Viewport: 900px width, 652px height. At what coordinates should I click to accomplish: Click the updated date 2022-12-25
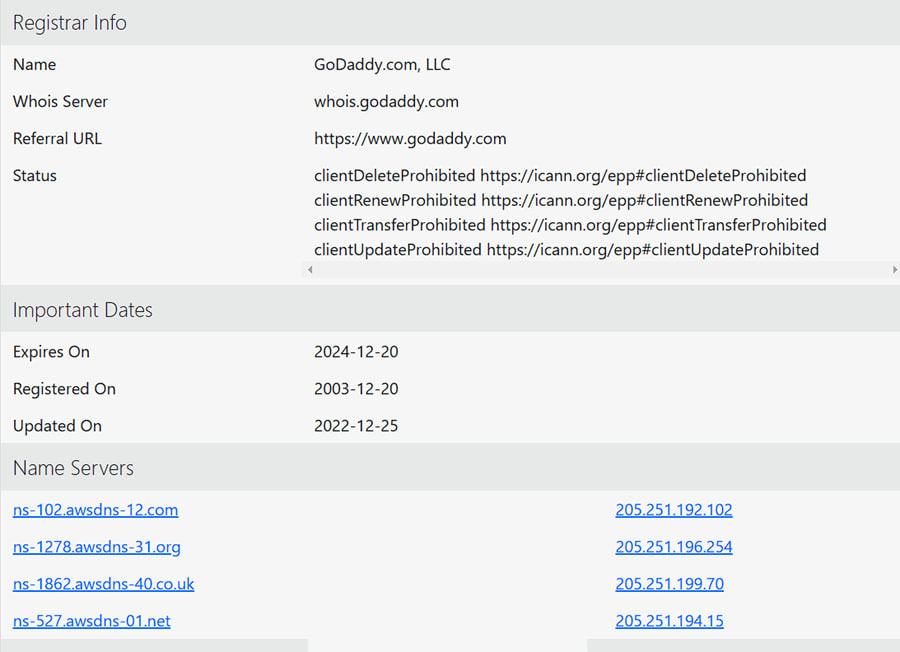(x=356, y=426)
